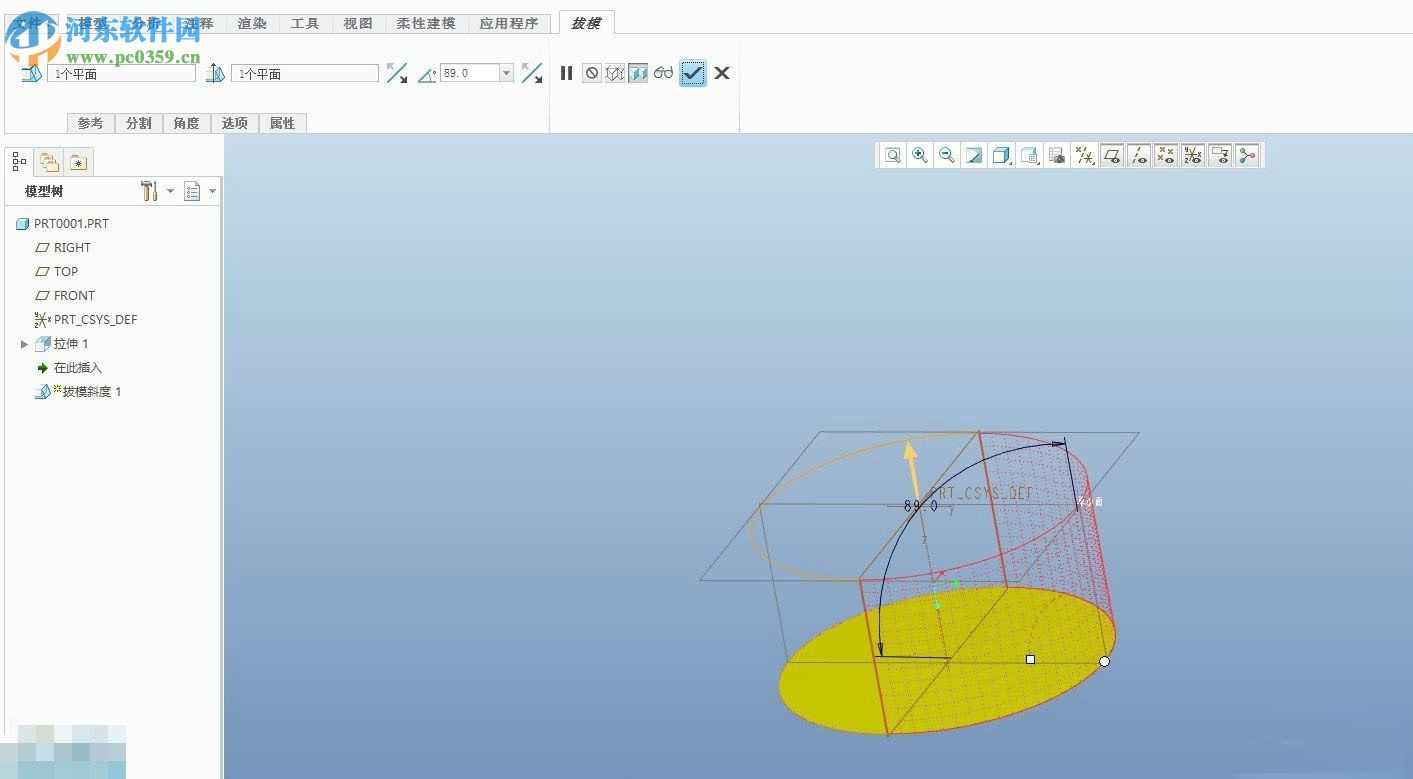The image size is (1413, 779).
Task: Open the draft angle value dropdown arrow
Action: click(x=506, y=73)
